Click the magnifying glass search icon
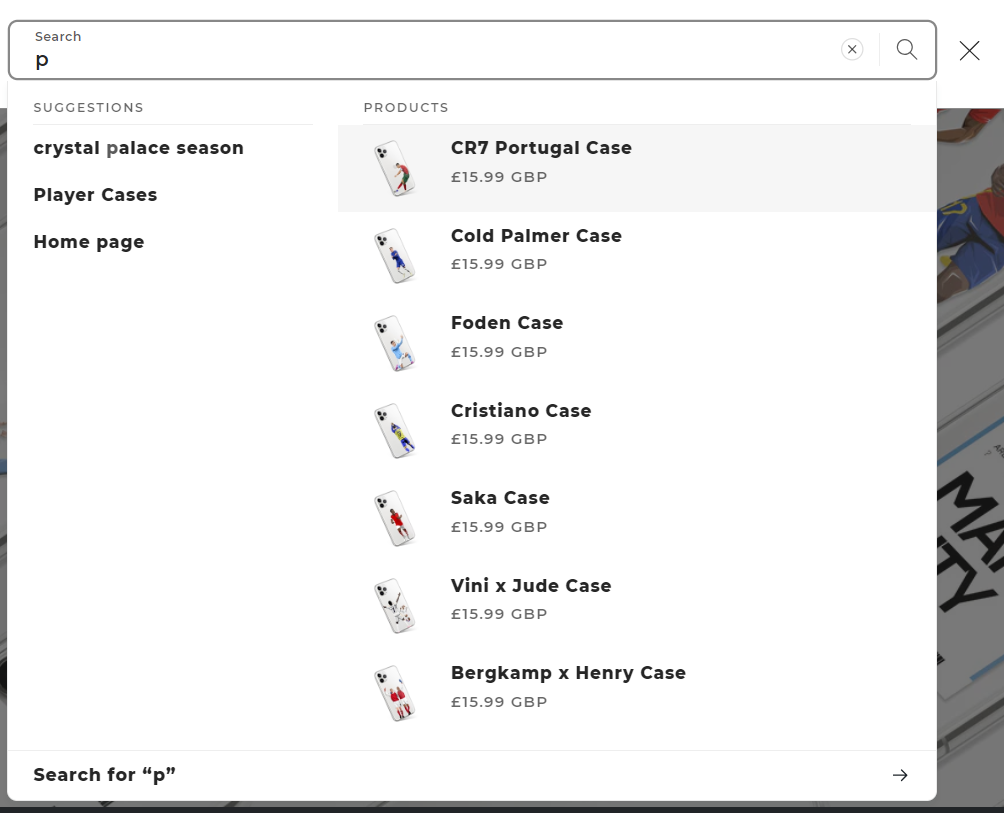Screen dimensions: 1004x813 click(x=907, y=50)
